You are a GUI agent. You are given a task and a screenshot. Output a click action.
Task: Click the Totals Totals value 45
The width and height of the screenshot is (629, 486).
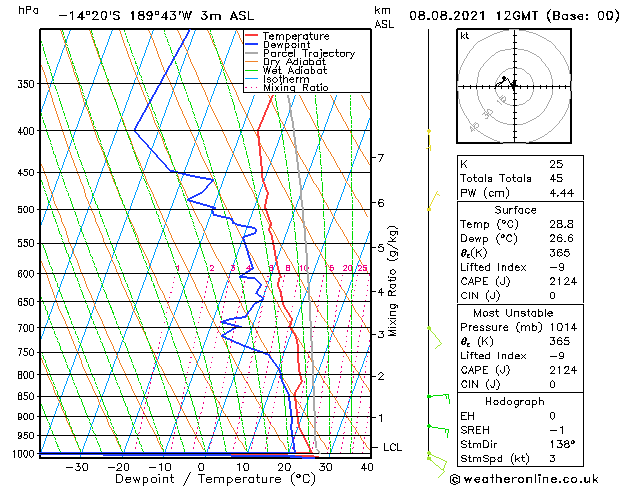[556, 178]
